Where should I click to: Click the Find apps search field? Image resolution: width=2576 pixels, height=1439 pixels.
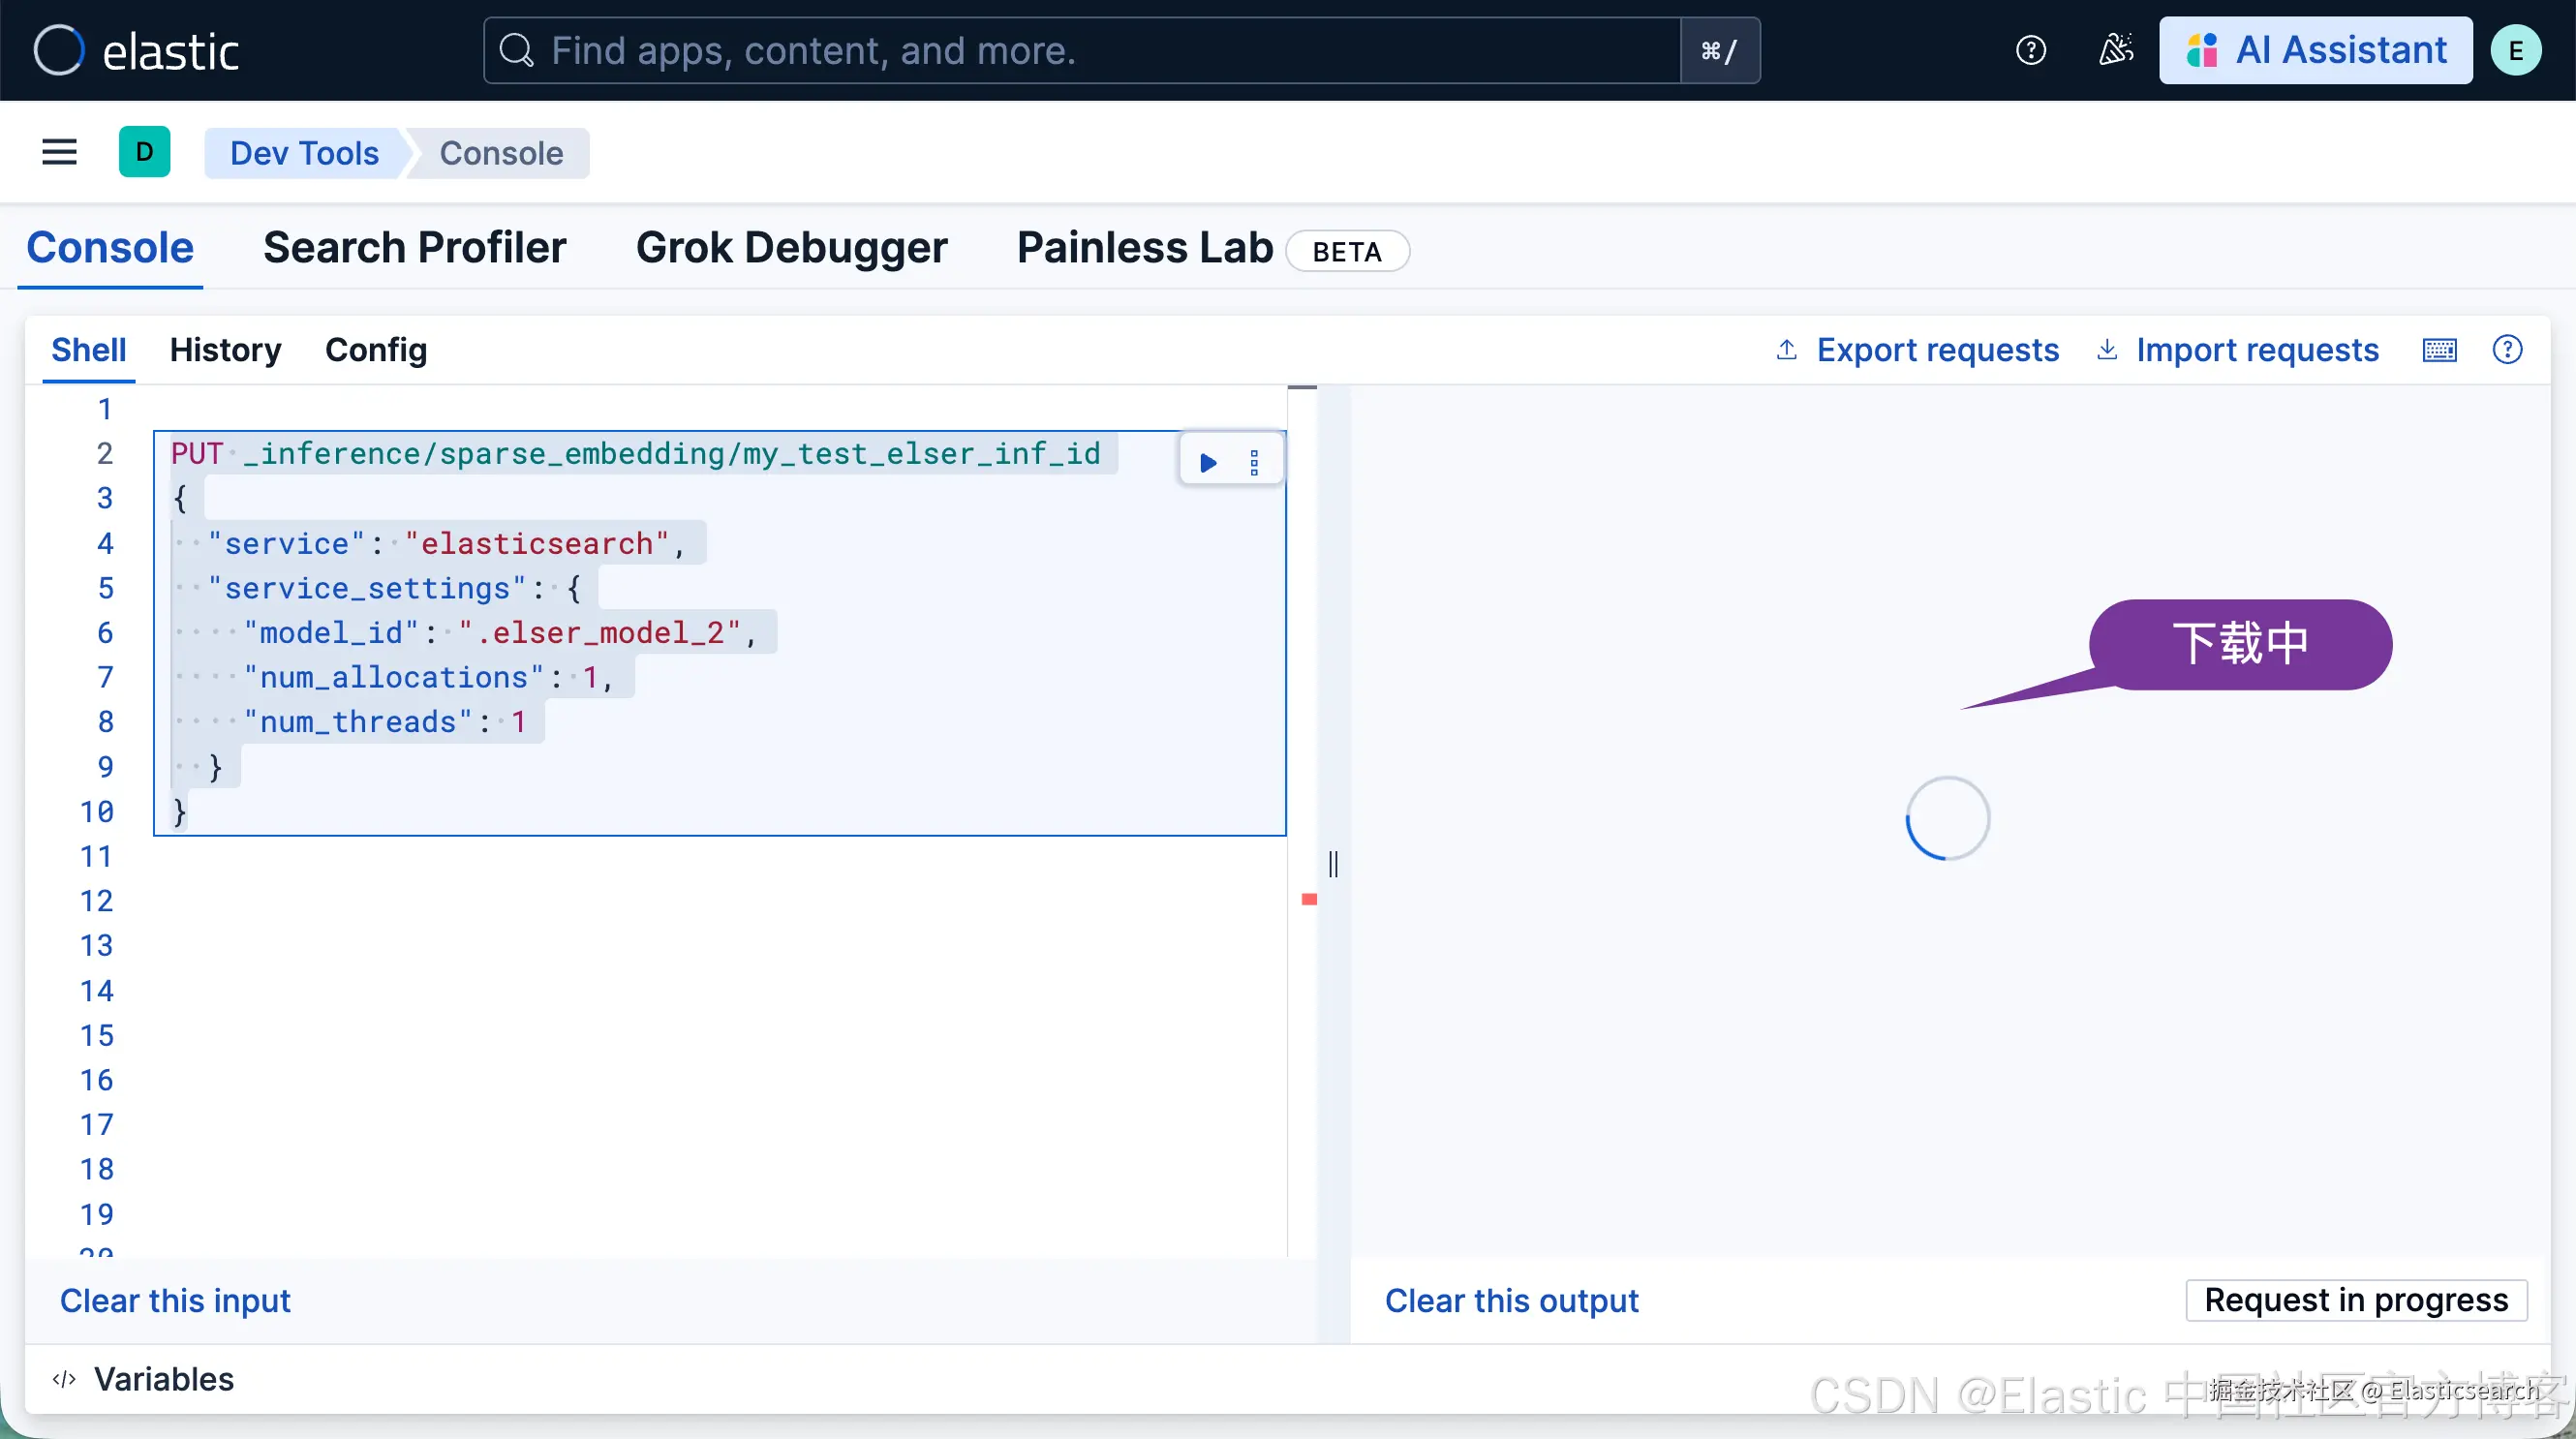click(1080, 50)
